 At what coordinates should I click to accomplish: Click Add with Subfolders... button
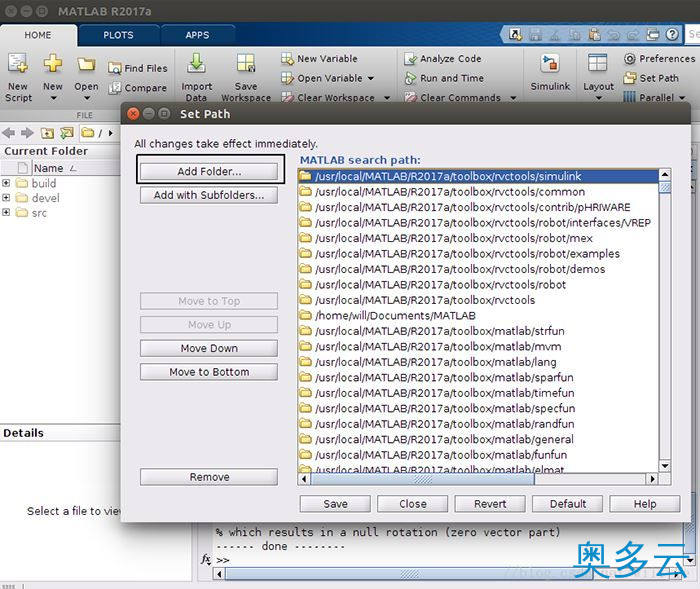point(209,195)
